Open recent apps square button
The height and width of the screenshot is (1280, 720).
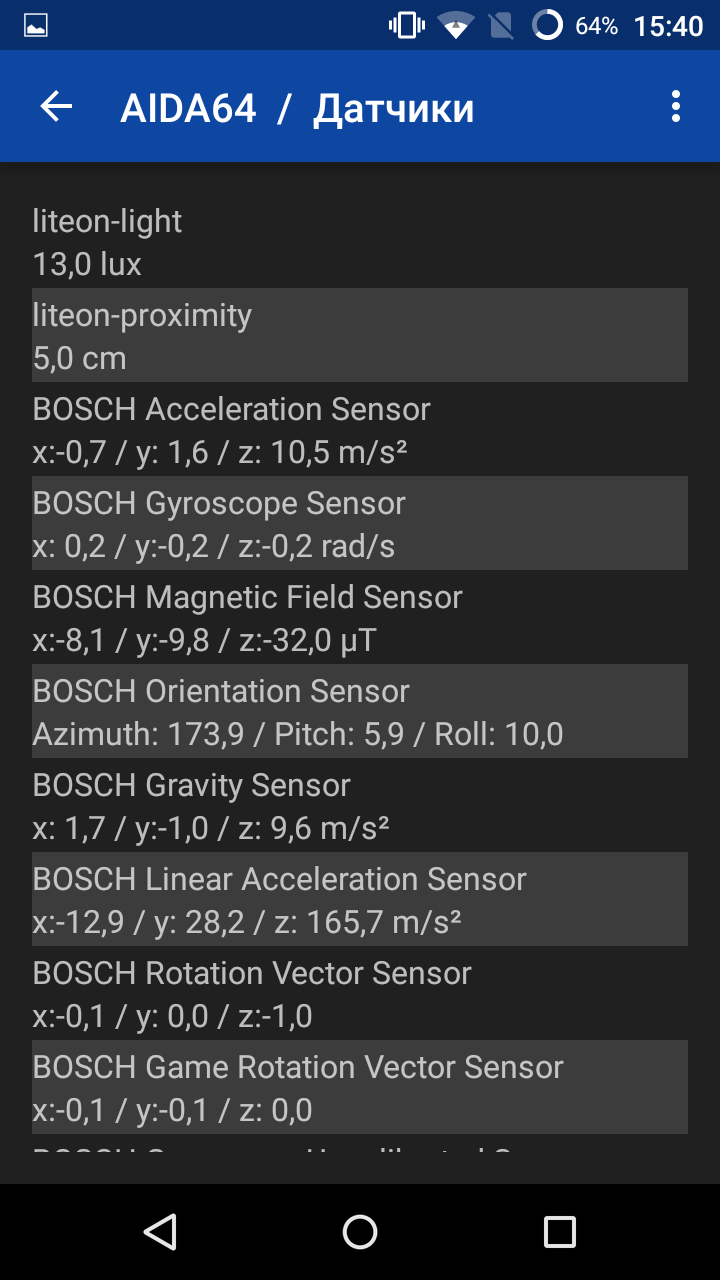[560, 1232]
